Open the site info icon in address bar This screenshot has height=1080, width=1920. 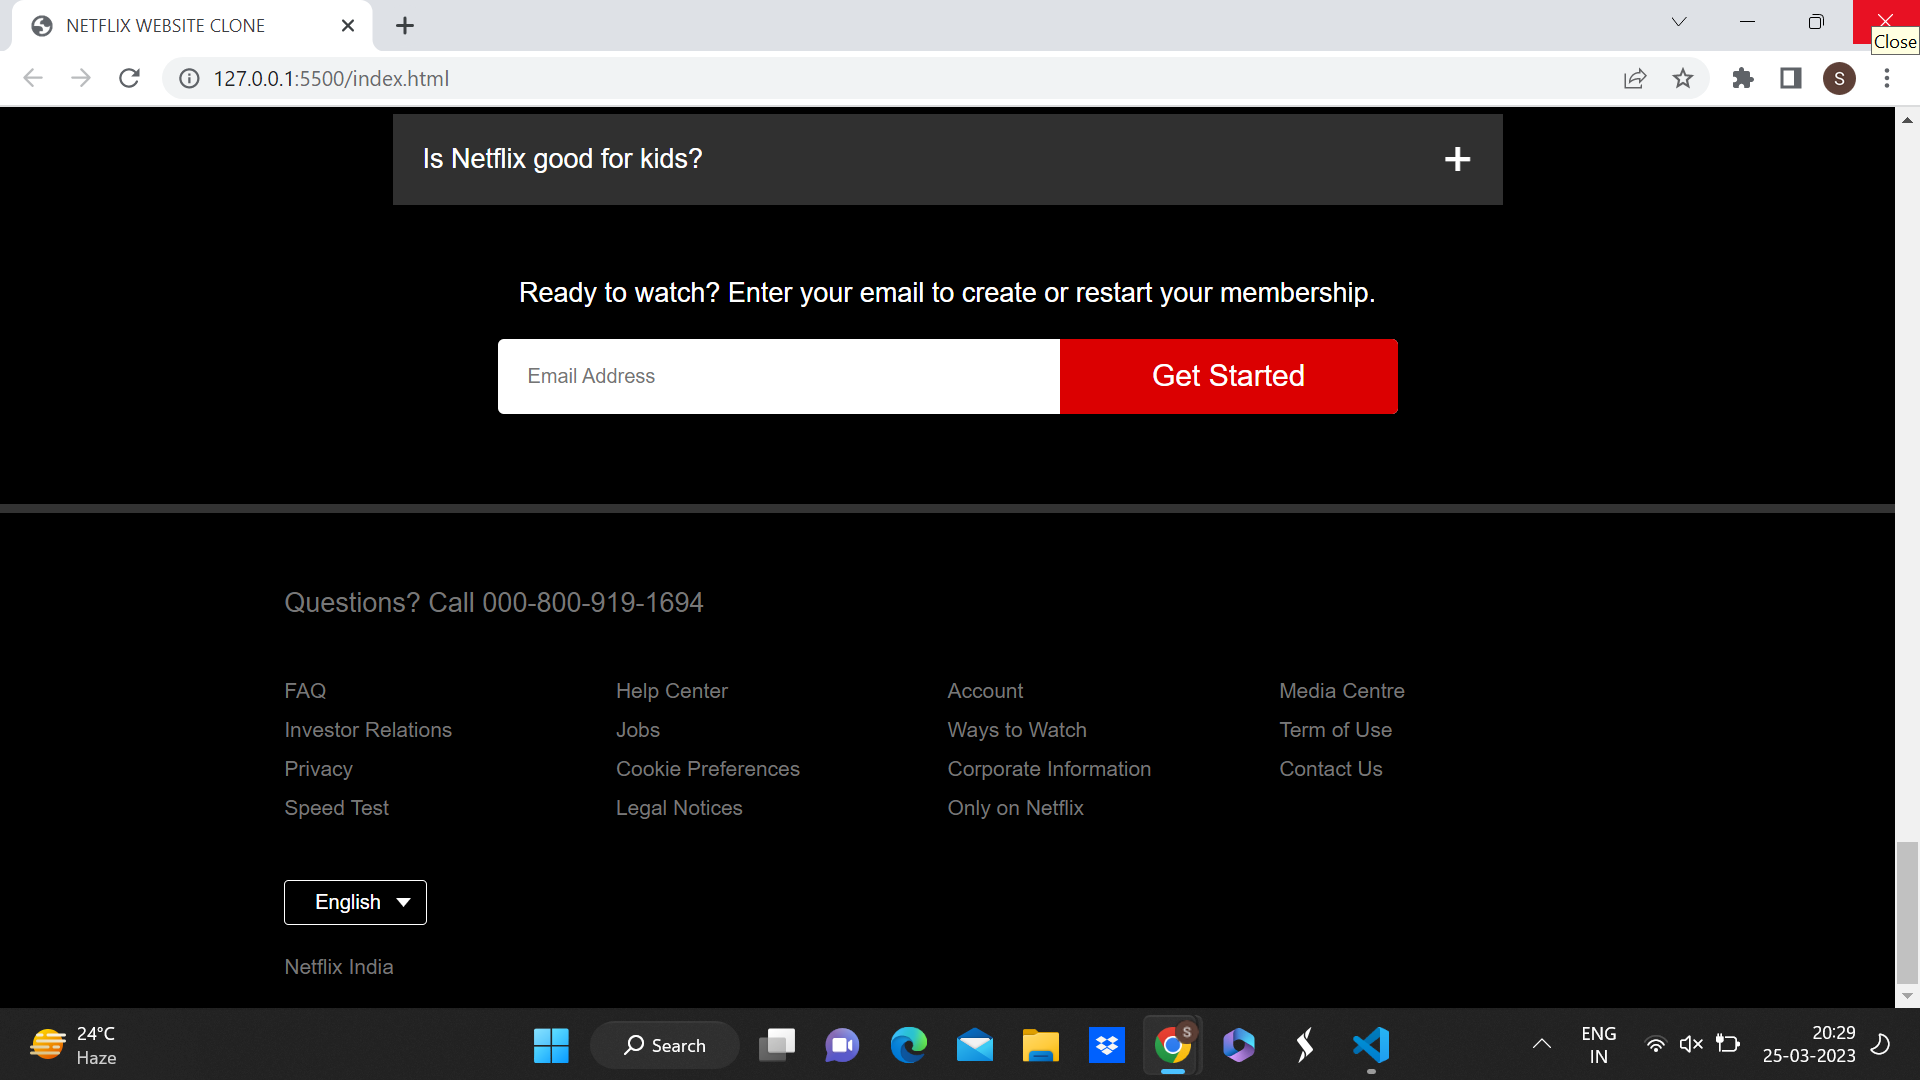pyautogui.click(x=188, y=78)
